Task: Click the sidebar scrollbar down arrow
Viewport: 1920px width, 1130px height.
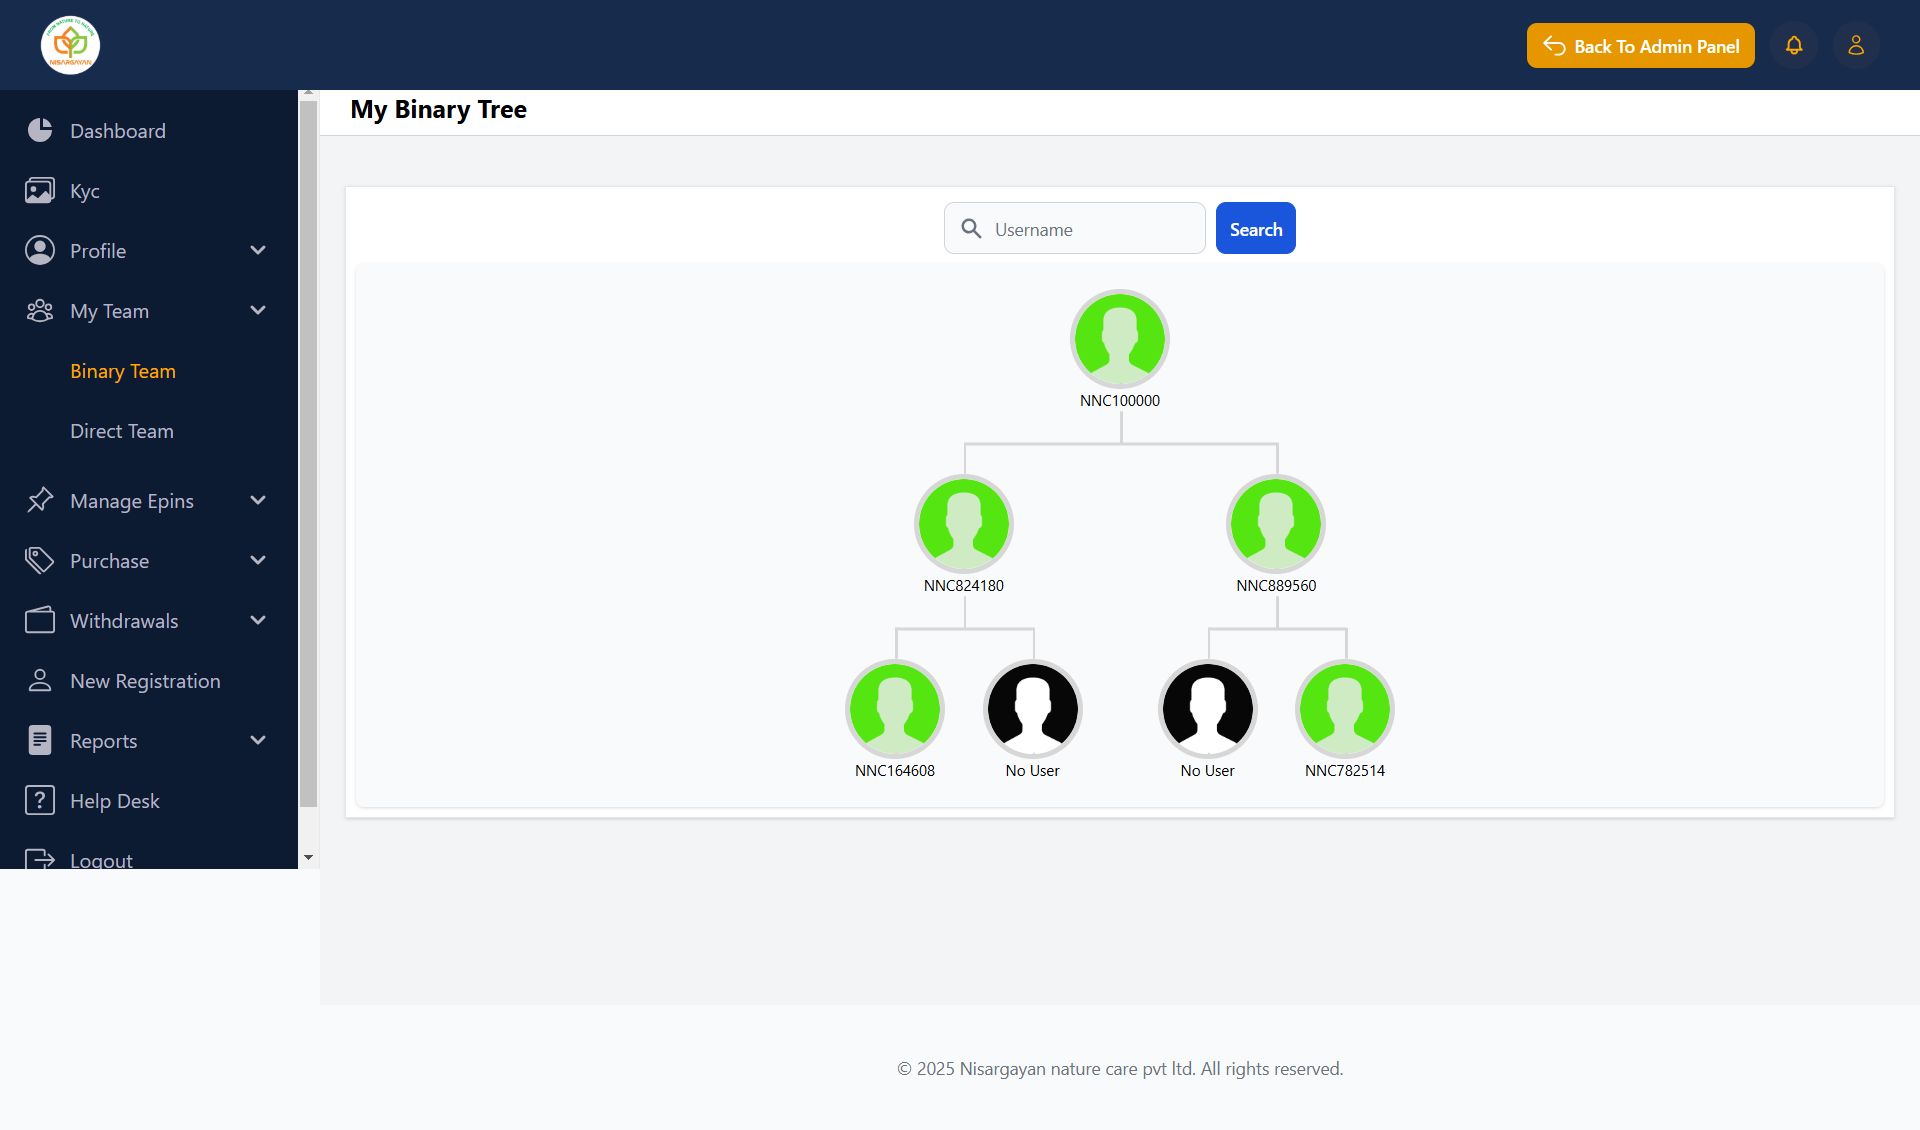Action: coord(308,858)
